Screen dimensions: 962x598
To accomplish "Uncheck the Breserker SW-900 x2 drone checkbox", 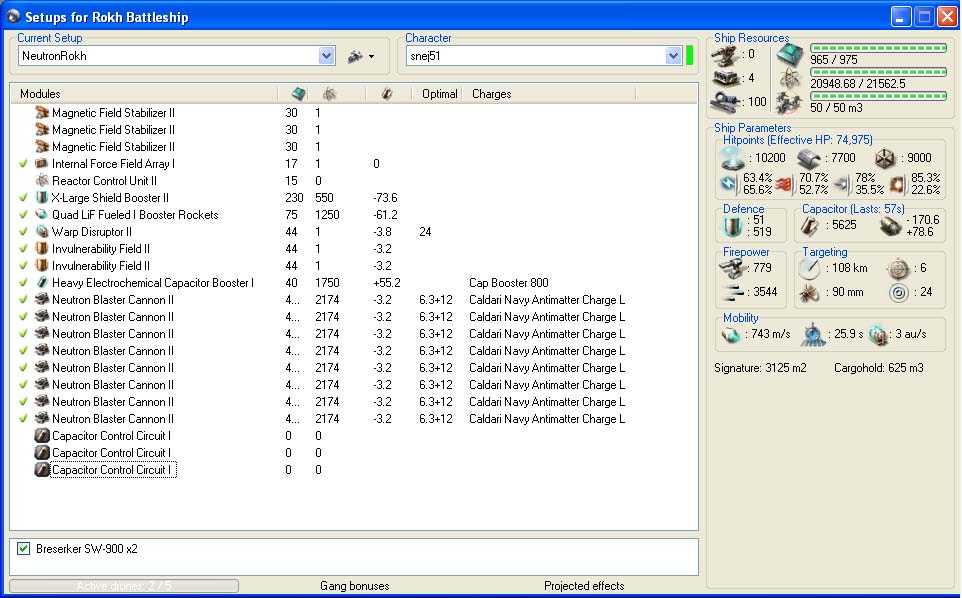I will tap(23, 548).
